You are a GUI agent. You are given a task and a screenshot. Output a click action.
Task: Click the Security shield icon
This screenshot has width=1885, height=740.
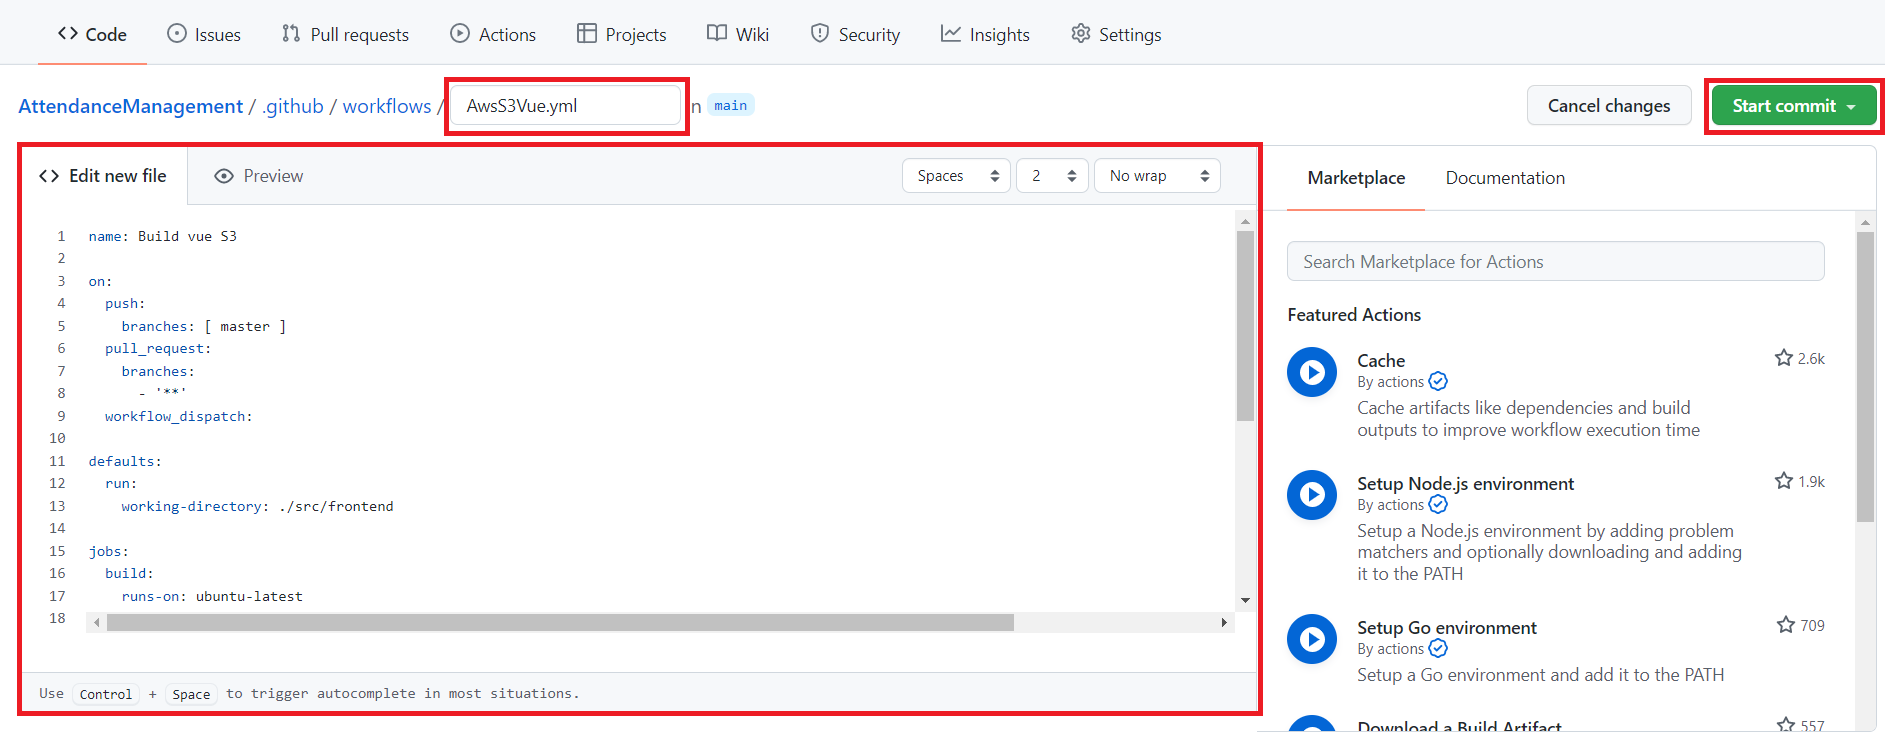[820, 33]
